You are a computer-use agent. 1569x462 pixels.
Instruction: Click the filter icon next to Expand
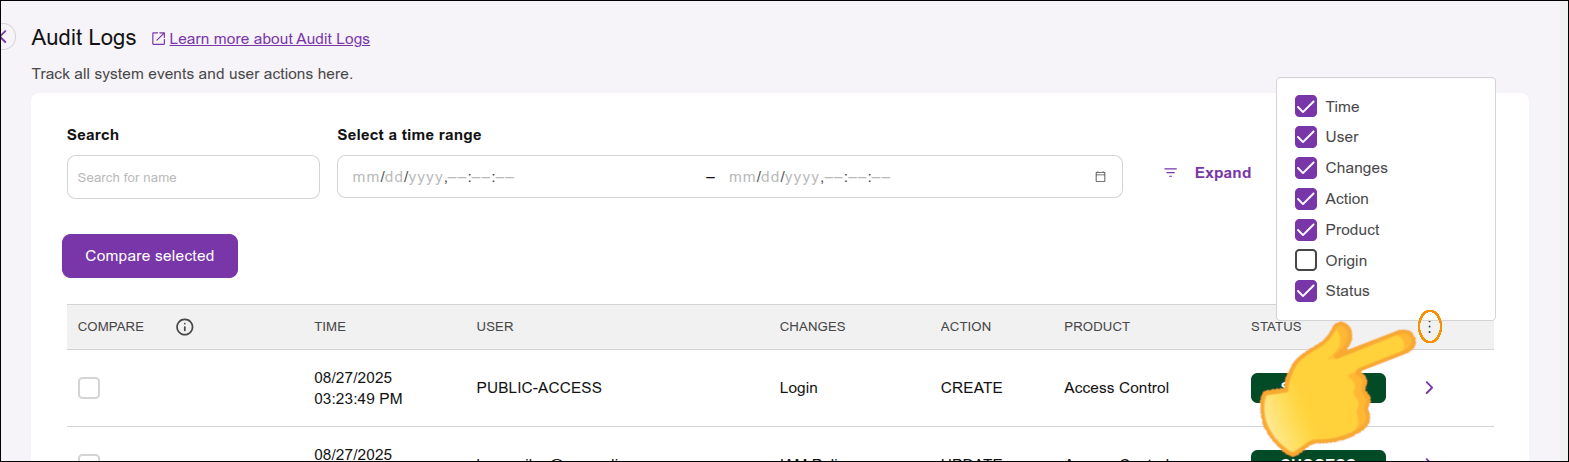[x=1170, y=173]
